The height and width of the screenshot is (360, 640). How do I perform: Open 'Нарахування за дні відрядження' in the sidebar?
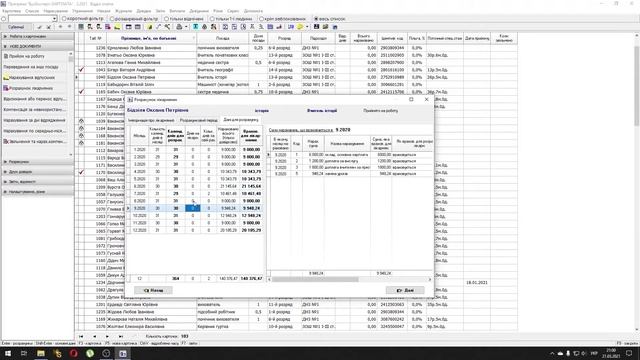(x=34, y=120)
